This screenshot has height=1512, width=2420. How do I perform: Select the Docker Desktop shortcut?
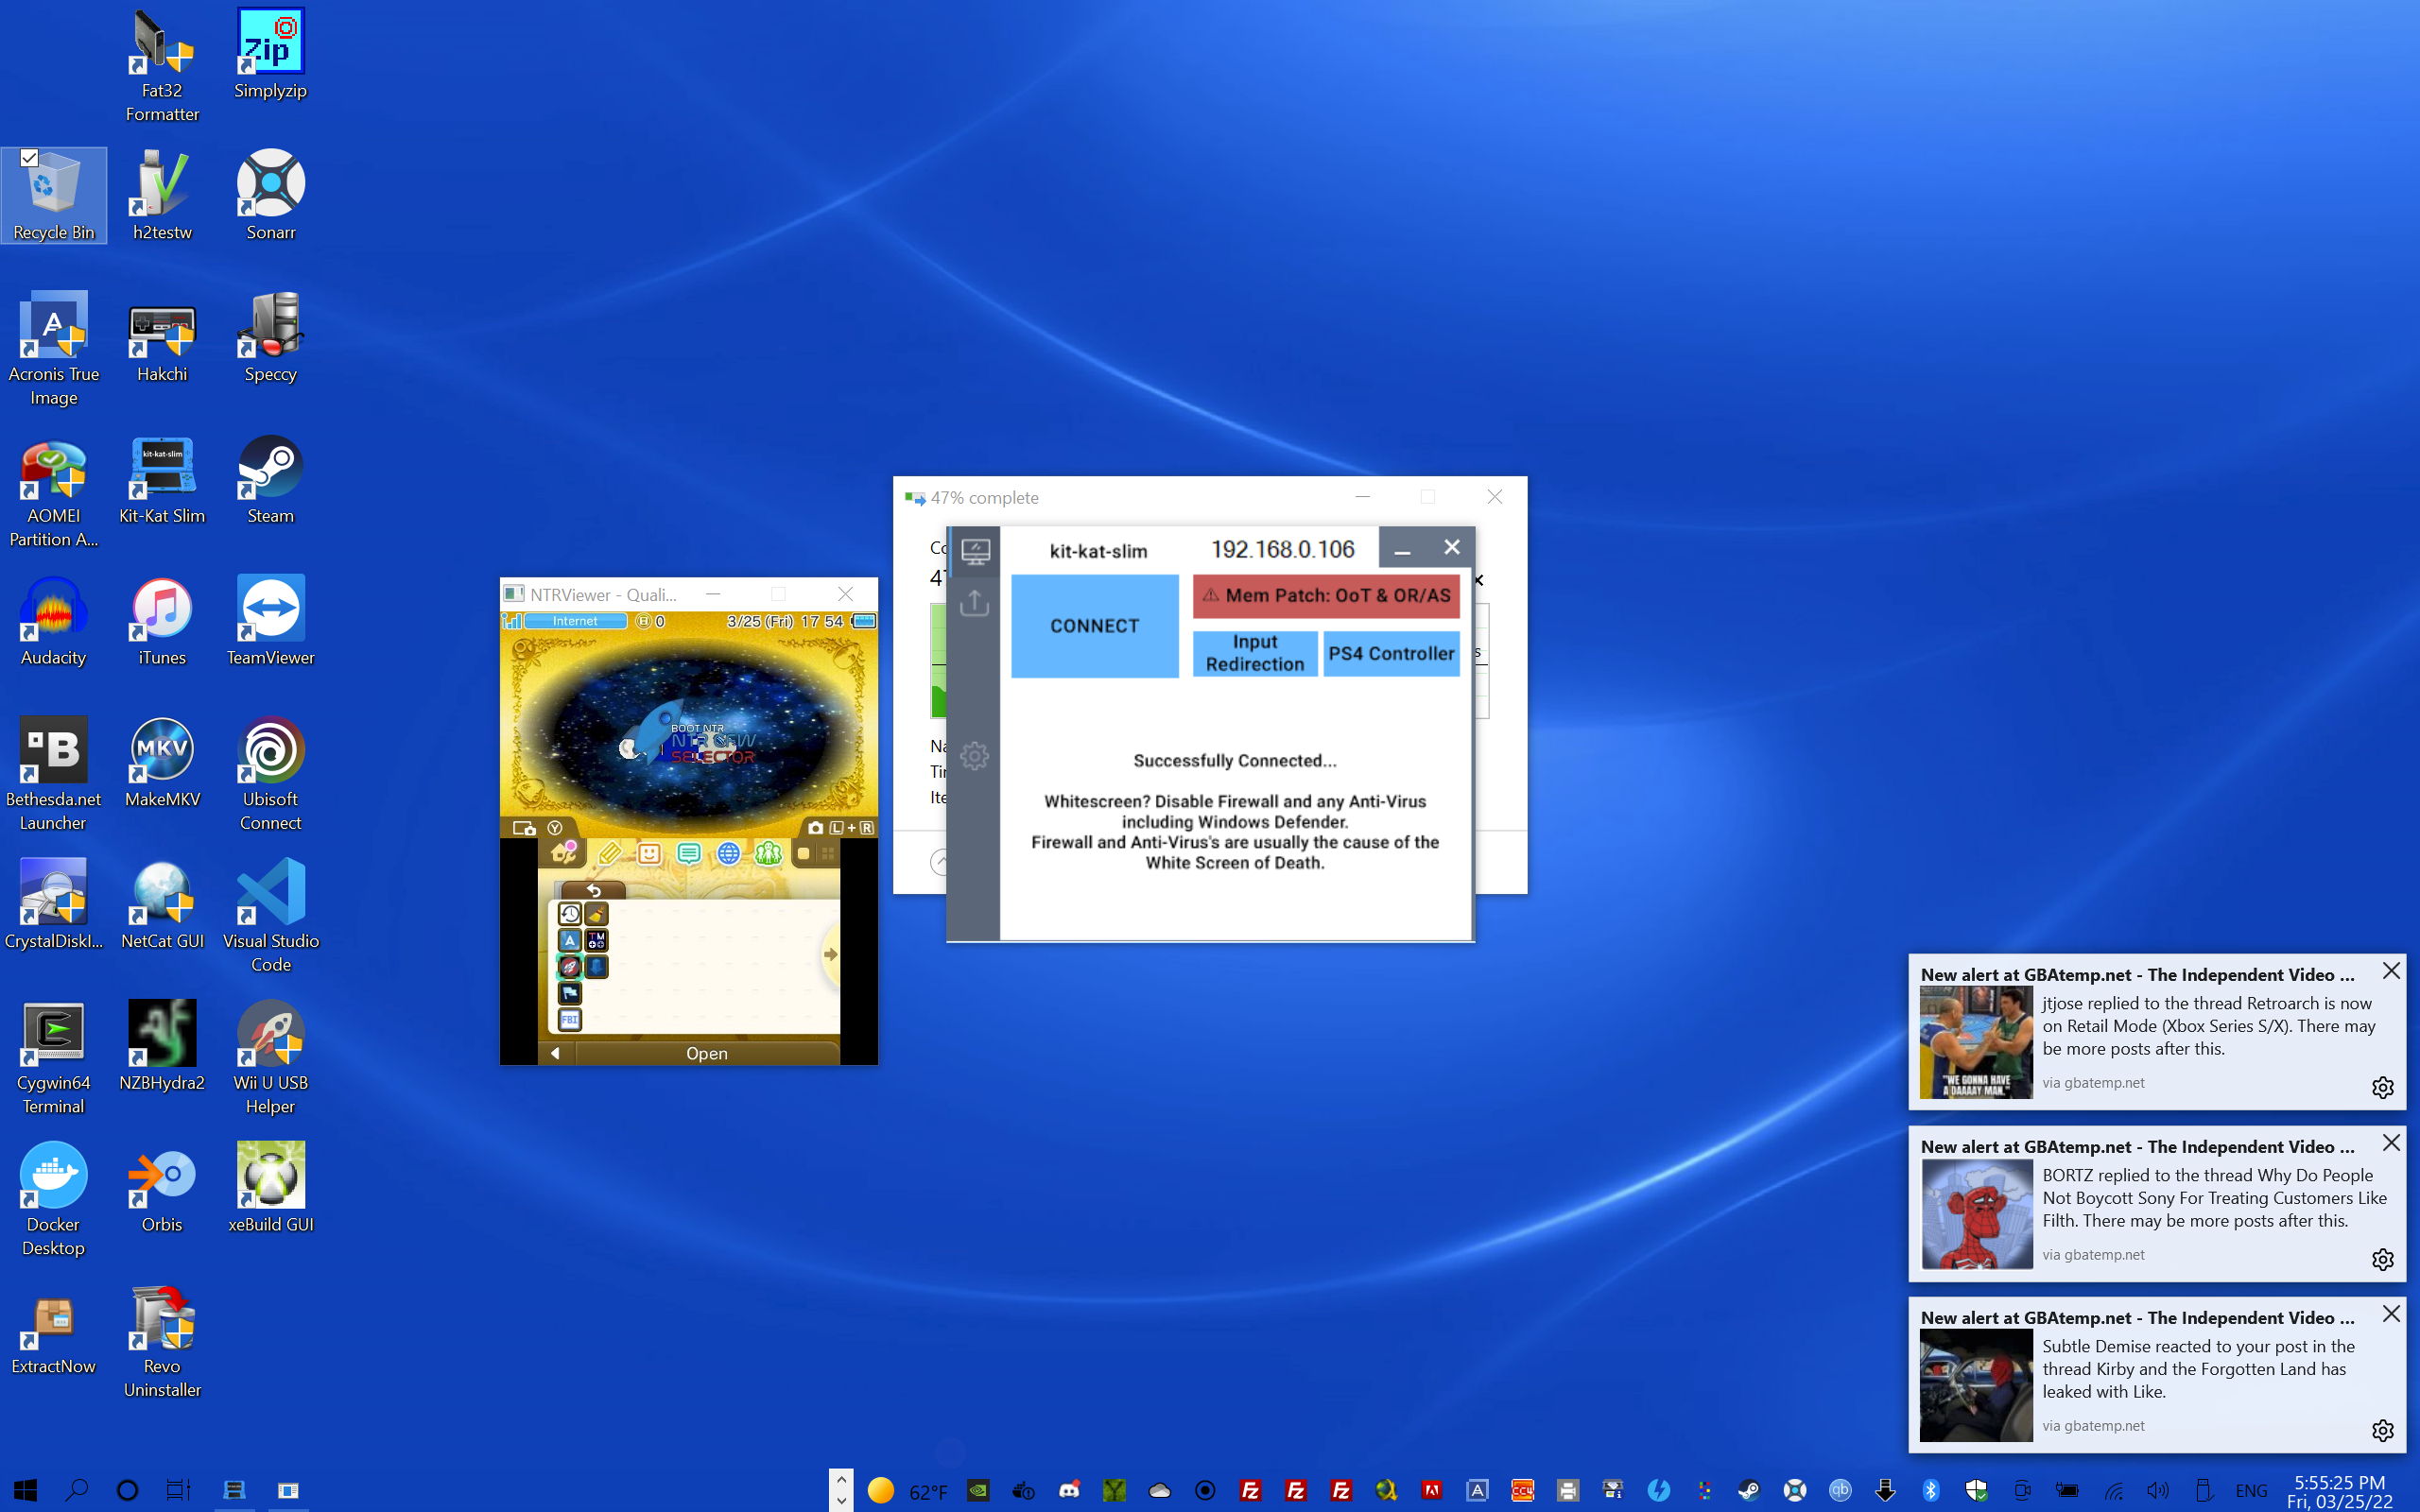pos(53,1200)
